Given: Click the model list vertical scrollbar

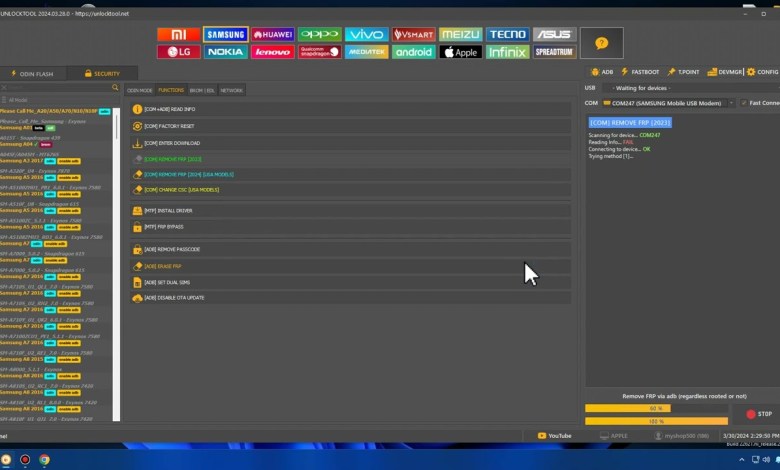Looking at the screenshot, I should pos(117,264).
